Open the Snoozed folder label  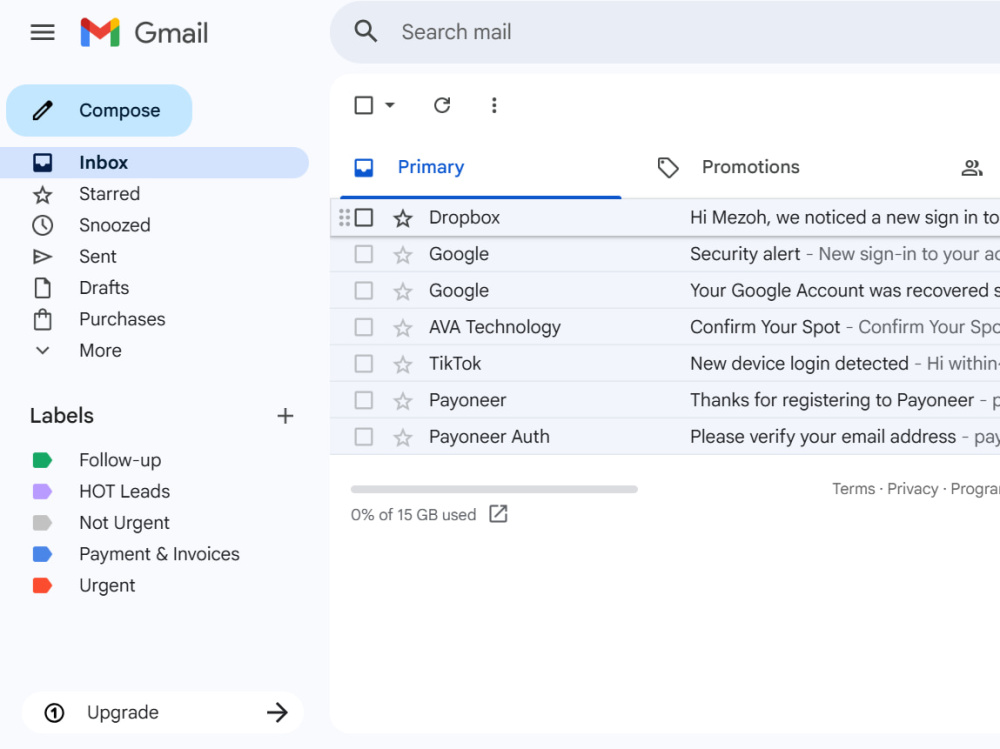click(115, 225)
